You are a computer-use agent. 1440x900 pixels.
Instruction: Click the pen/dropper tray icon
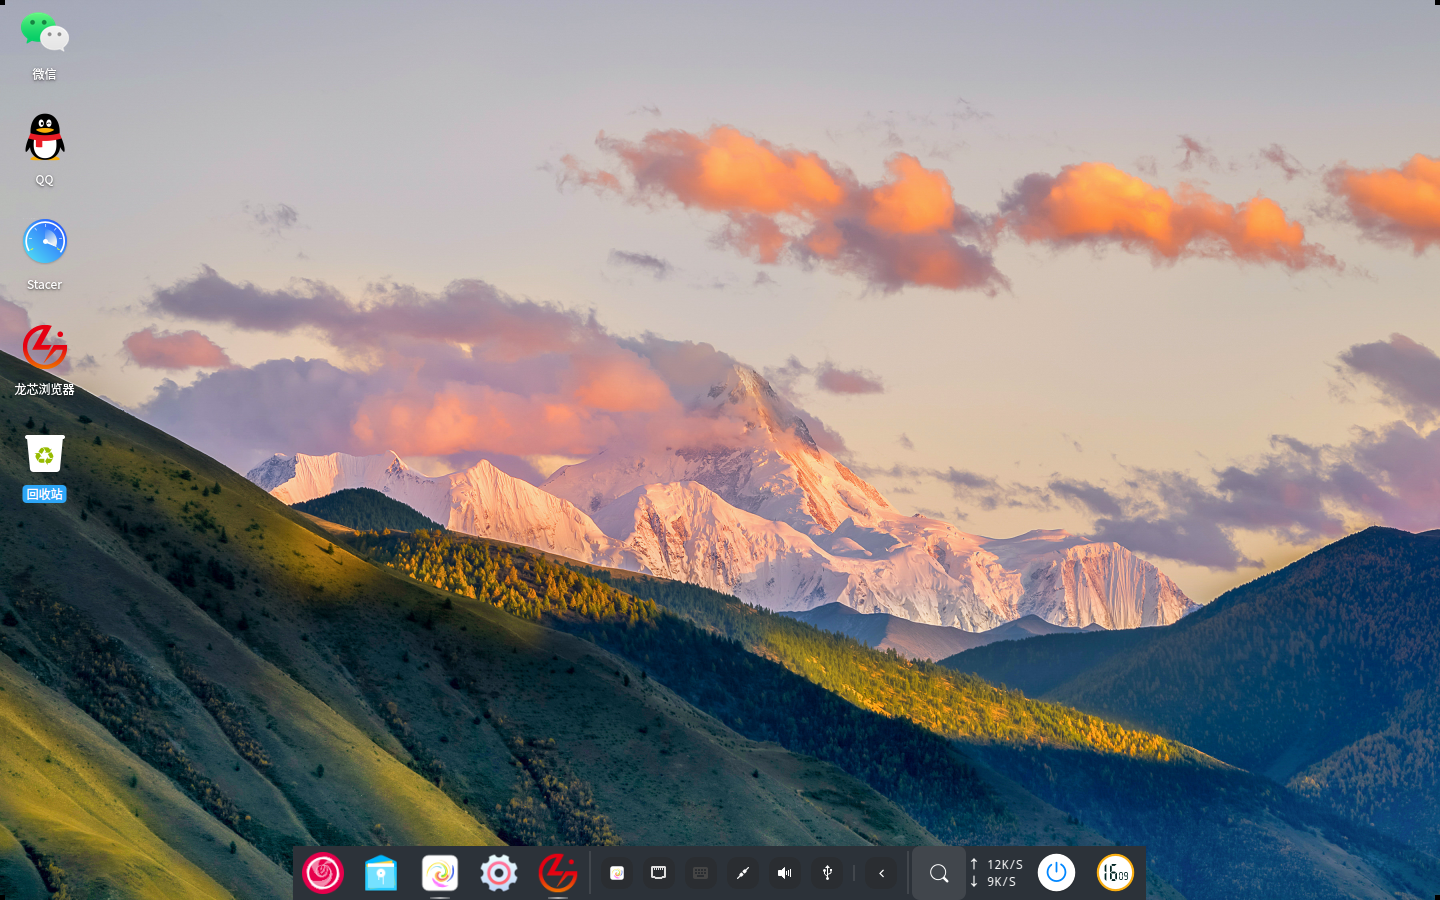[x=742, y=873]
